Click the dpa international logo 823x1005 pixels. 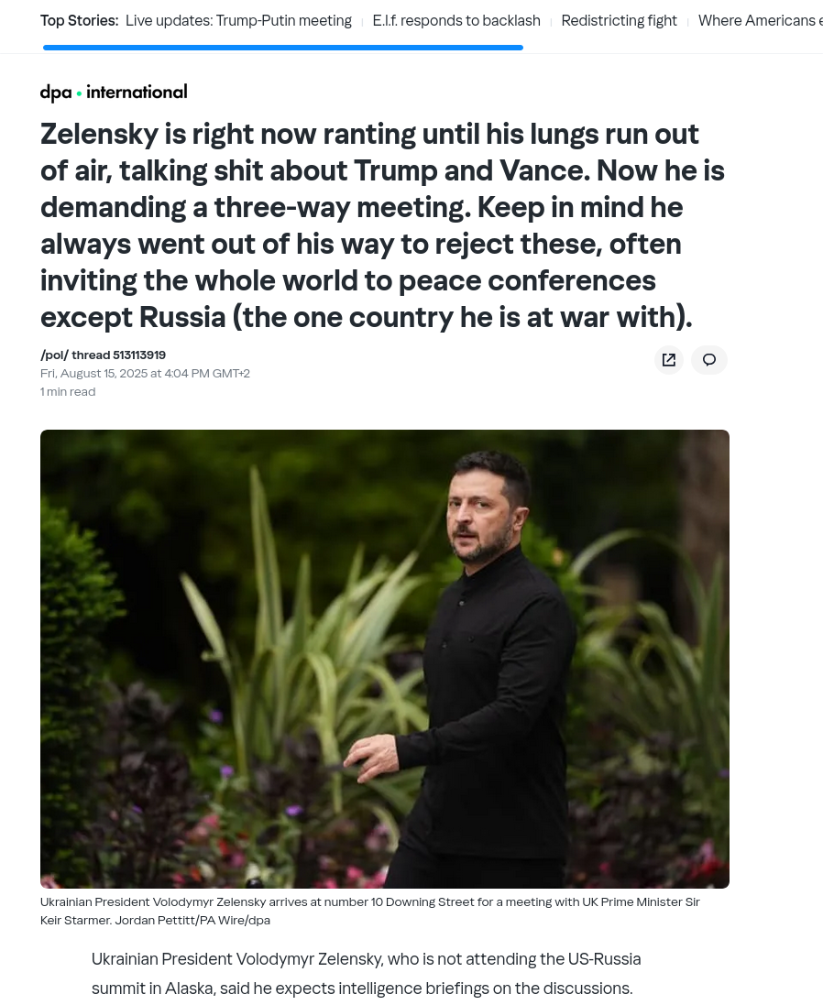(x=113, y=92)
